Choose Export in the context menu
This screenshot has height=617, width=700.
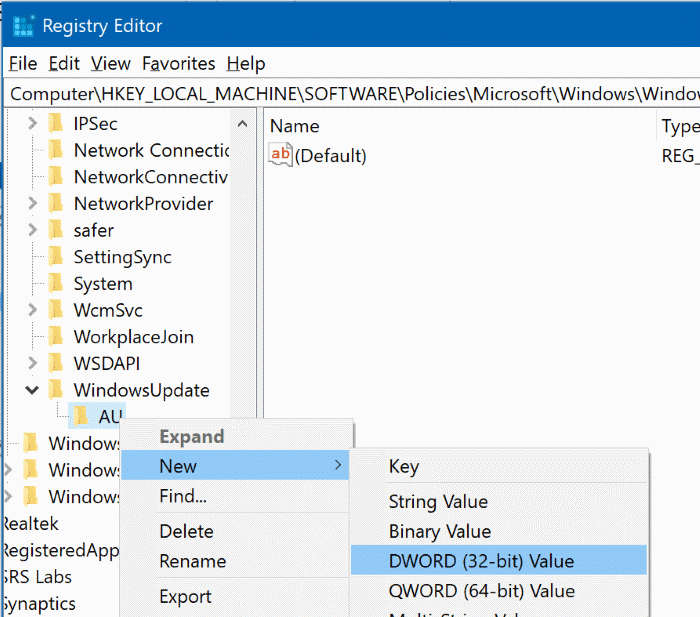pyautogui.click(x=235, y=596)
